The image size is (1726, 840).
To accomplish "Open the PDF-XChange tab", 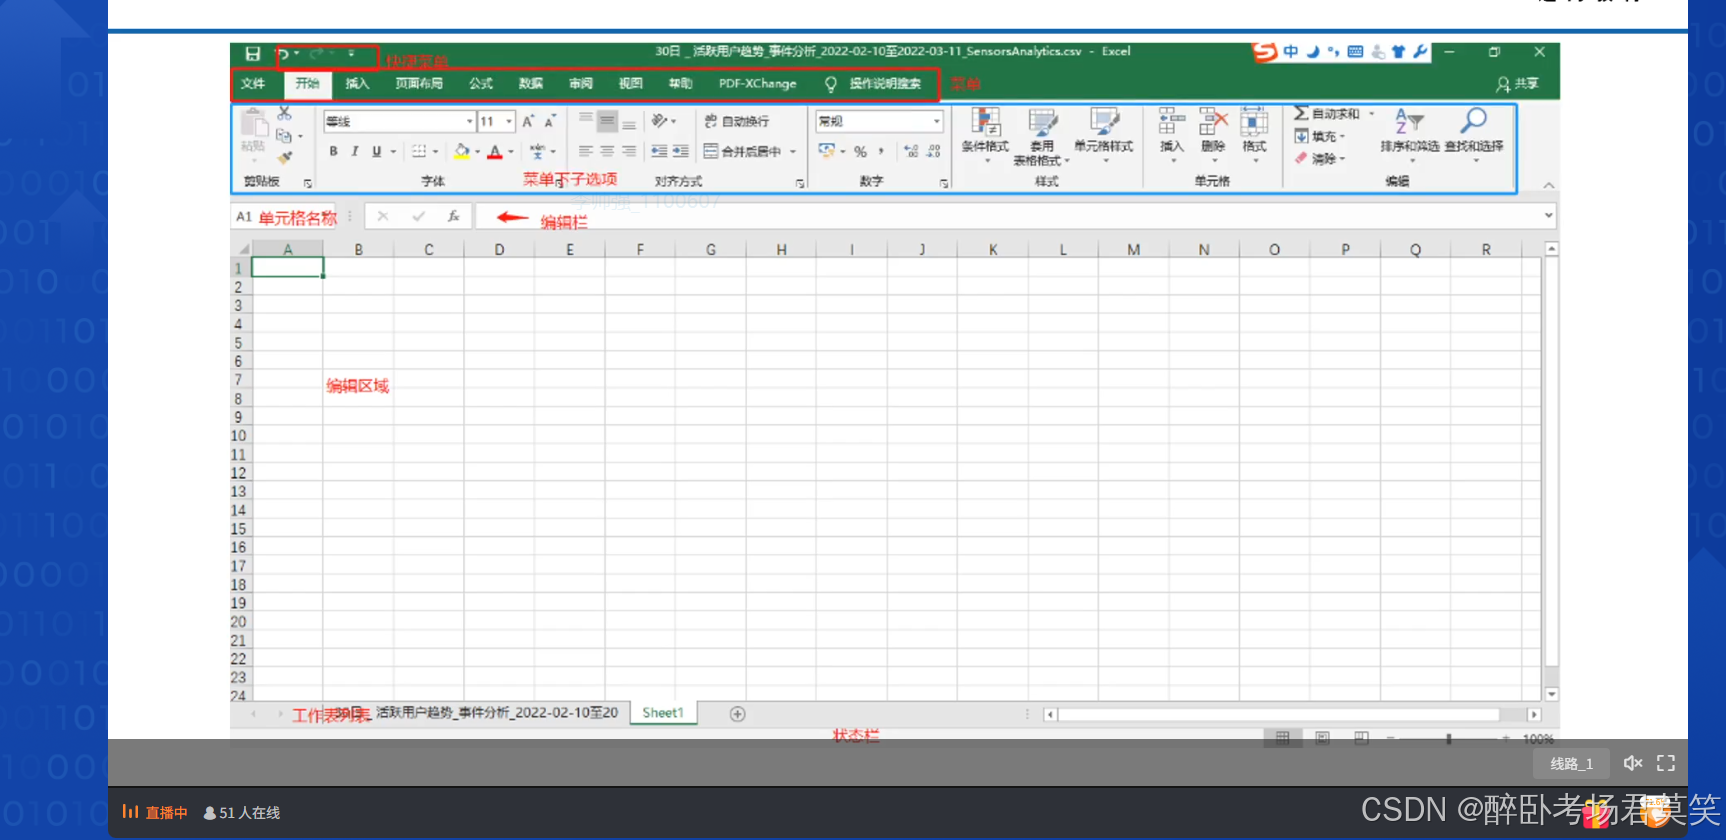I will [758, 83].
